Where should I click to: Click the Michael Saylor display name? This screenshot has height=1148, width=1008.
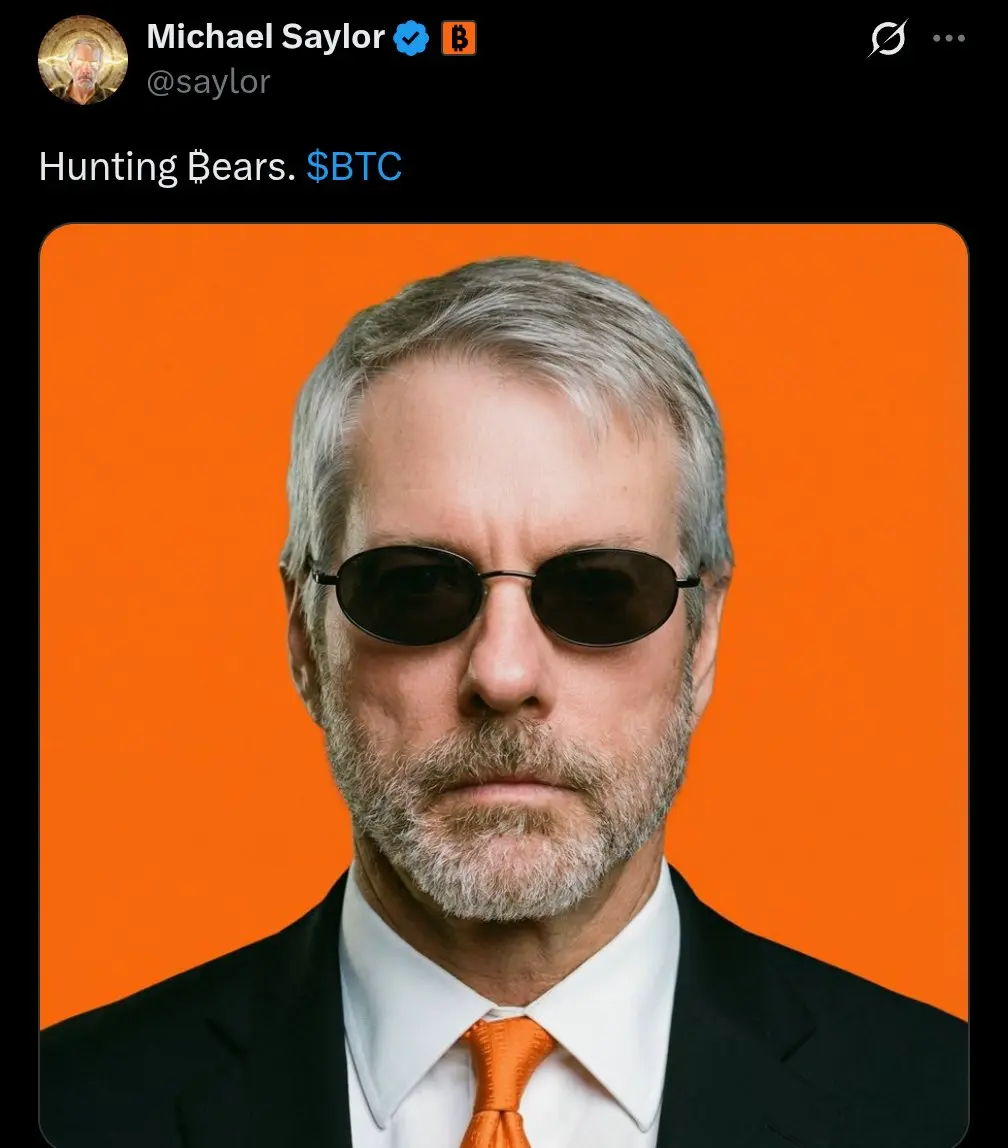click(266, 37)
